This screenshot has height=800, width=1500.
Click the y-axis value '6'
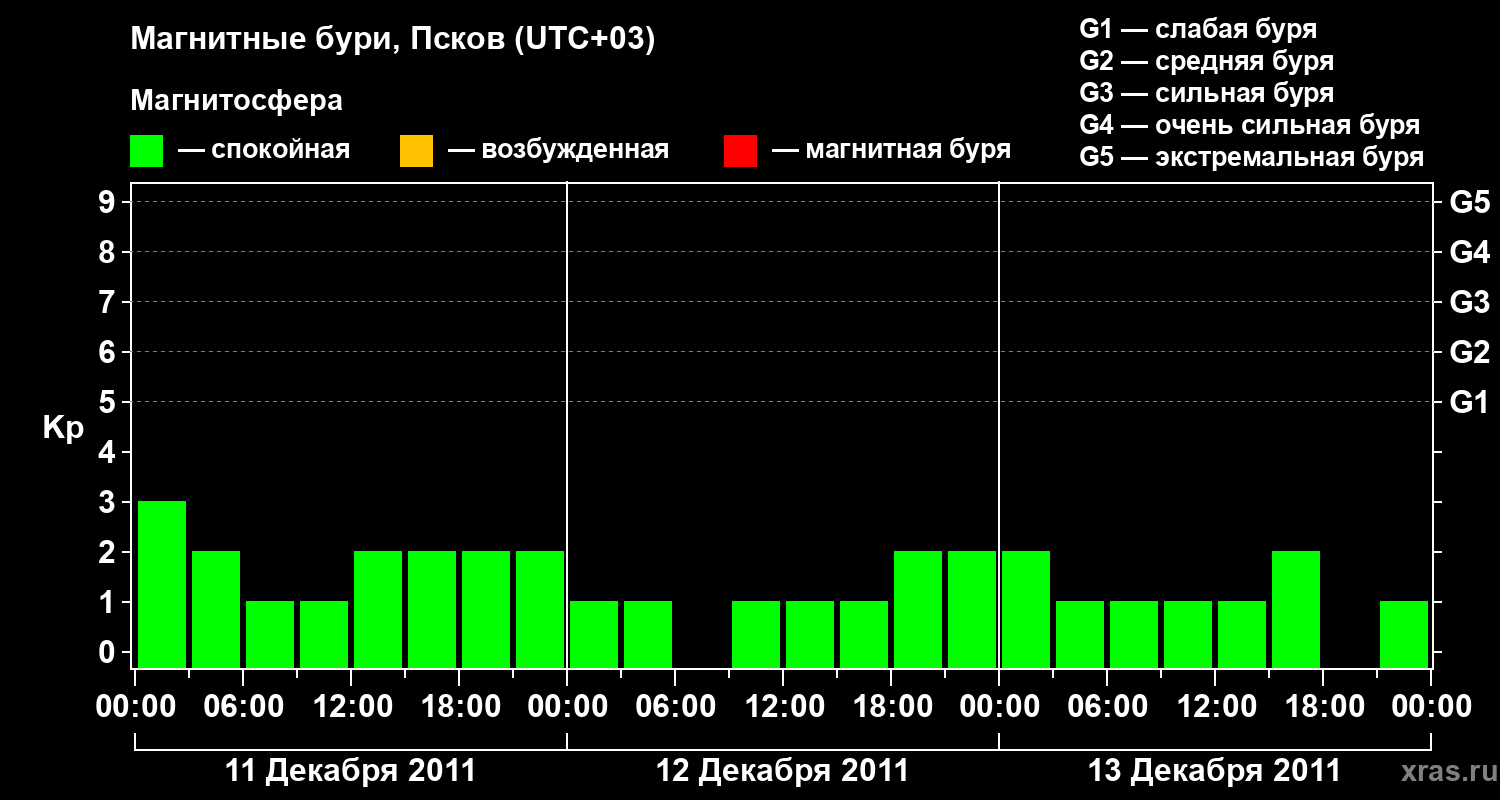click(x=109, y=352)
